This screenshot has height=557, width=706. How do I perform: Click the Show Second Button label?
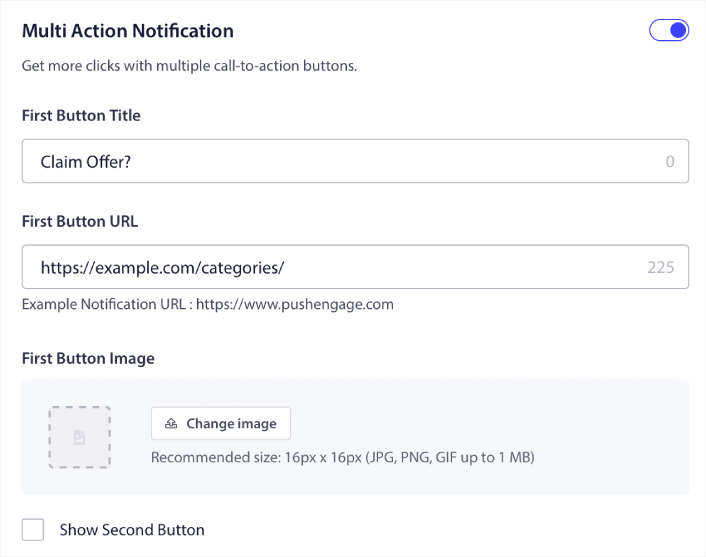[132, 530]
